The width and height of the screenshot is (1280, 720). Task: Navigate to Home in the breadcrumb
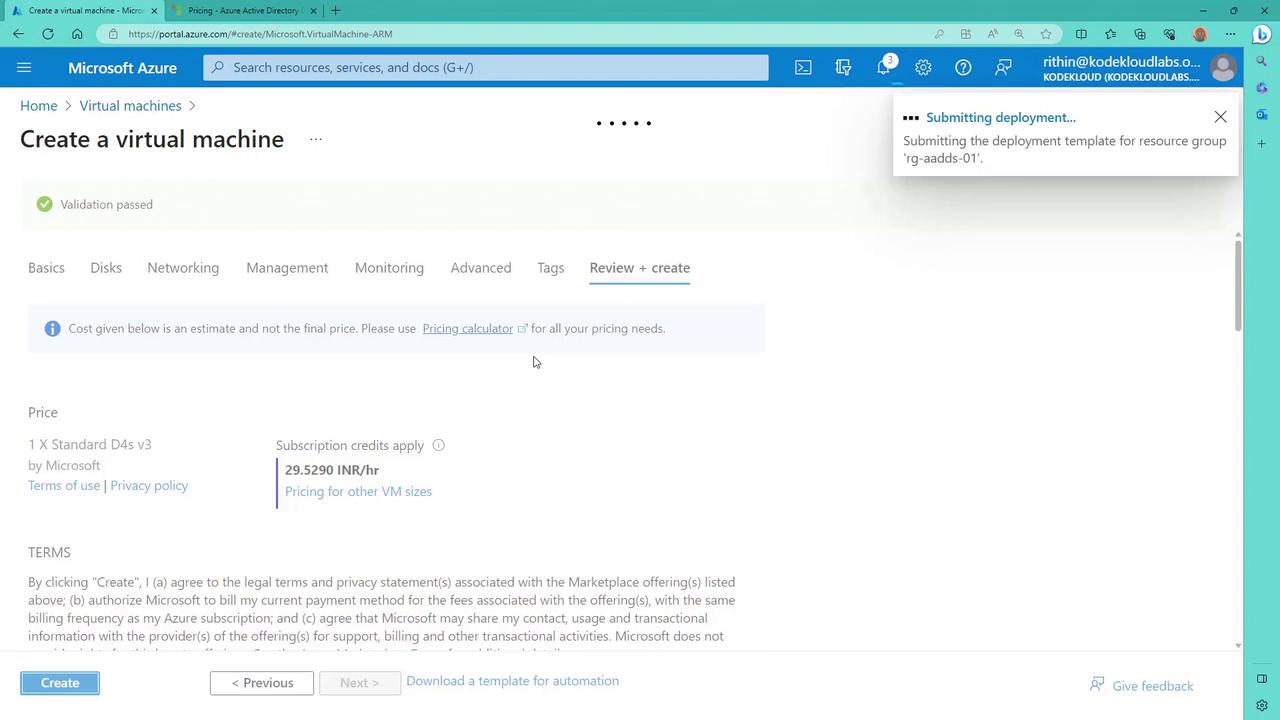38,105
